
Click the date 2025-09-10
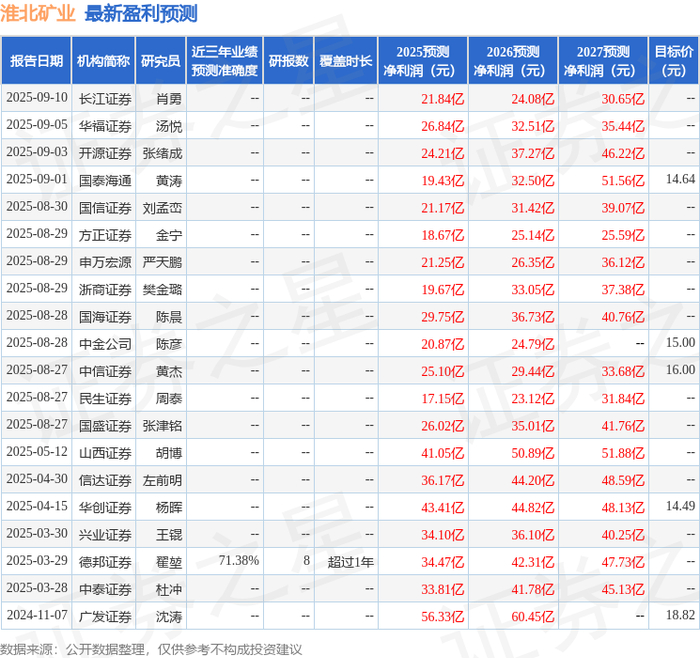point(37,98)
